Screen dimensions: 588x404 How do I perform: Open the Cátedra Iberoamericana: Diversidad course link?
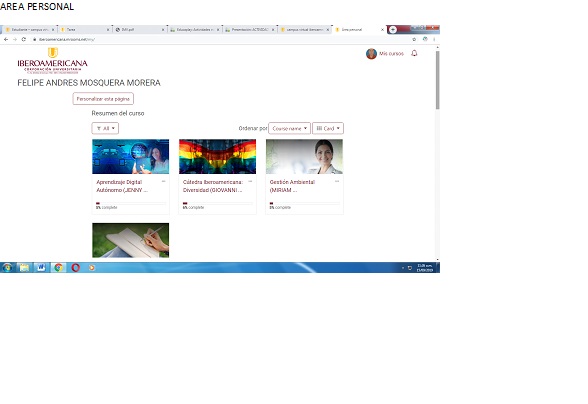point(213,186)
